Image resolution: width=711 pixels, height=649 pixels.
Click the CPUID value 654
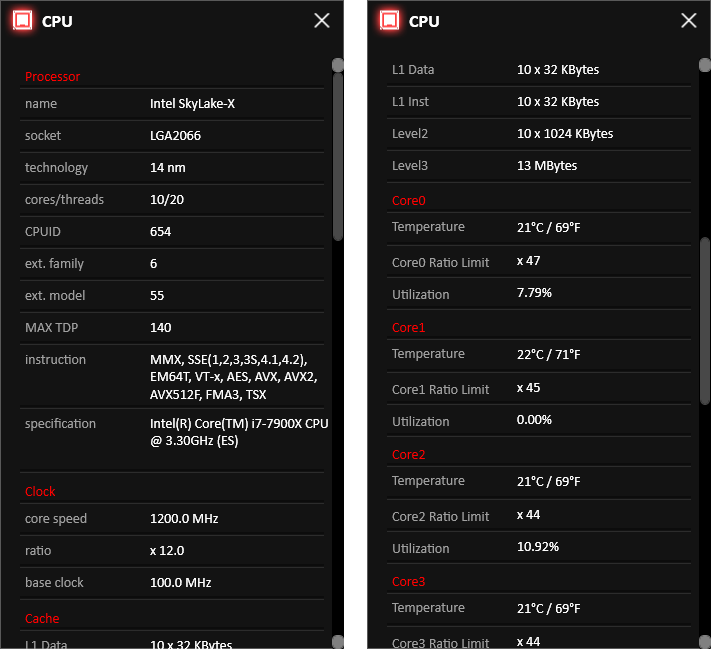coord(161,232)
